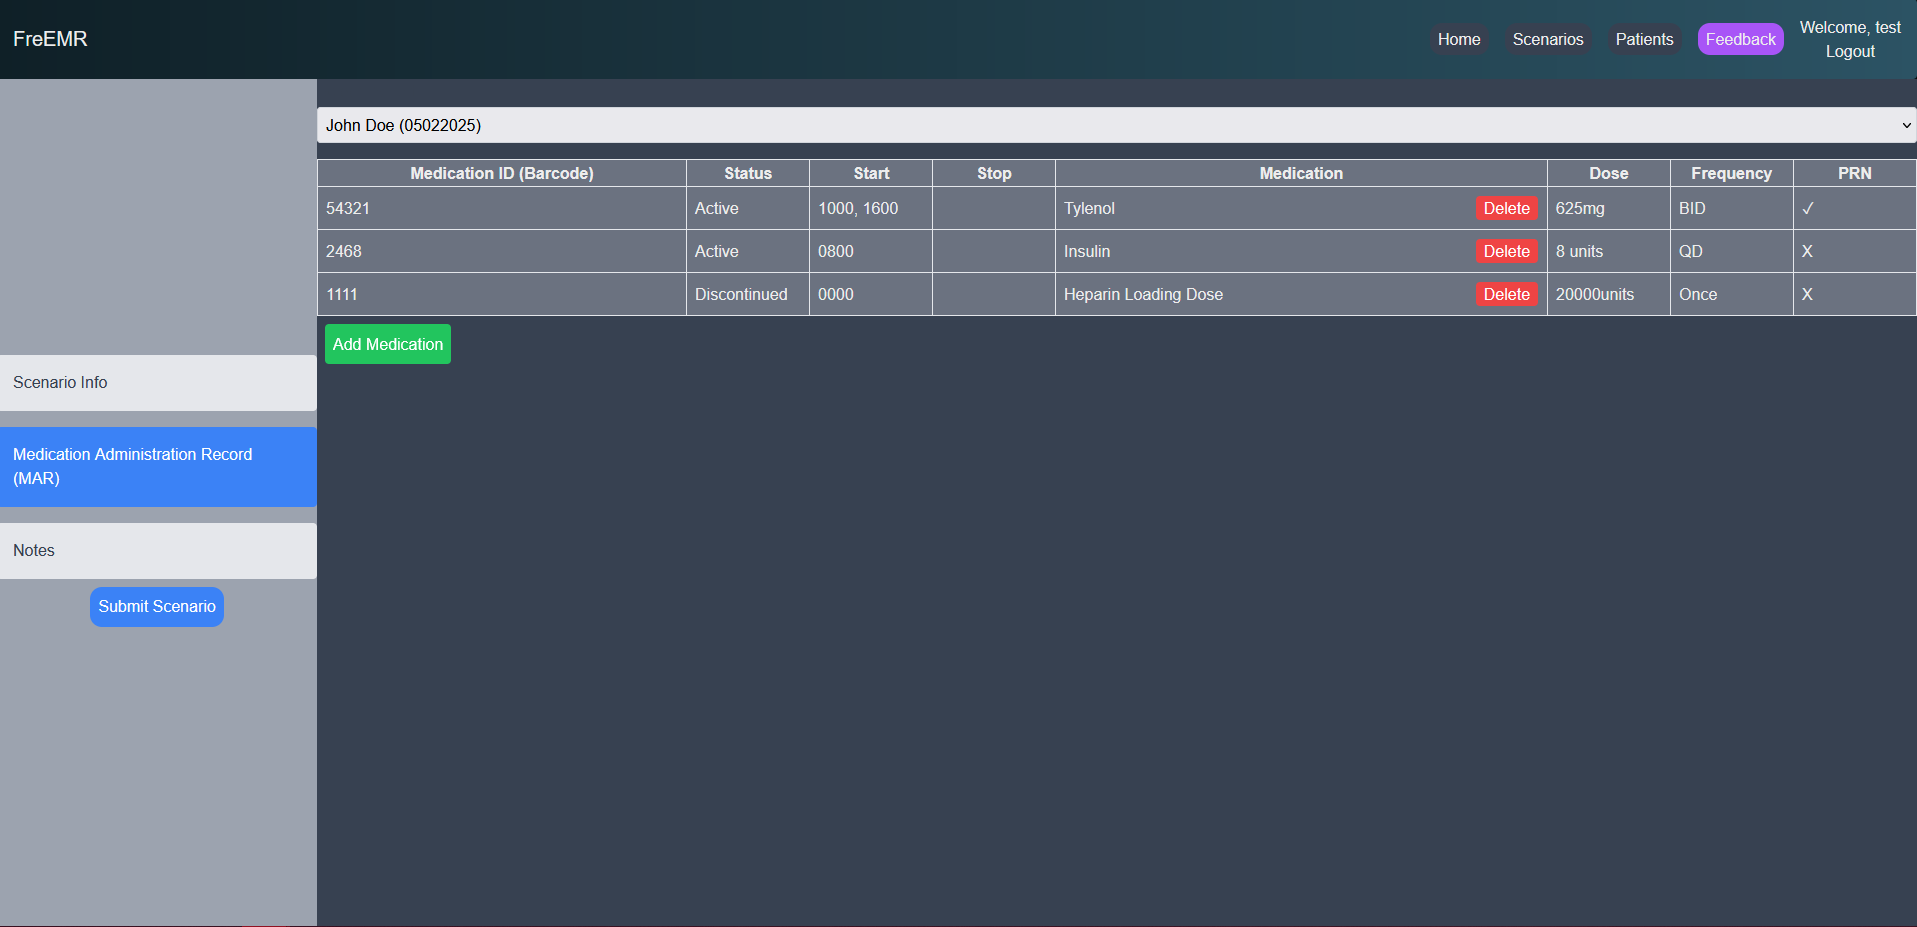Click the FreEMR logo
Viewport: 1917px width, 927px height.
coord(50,39)
